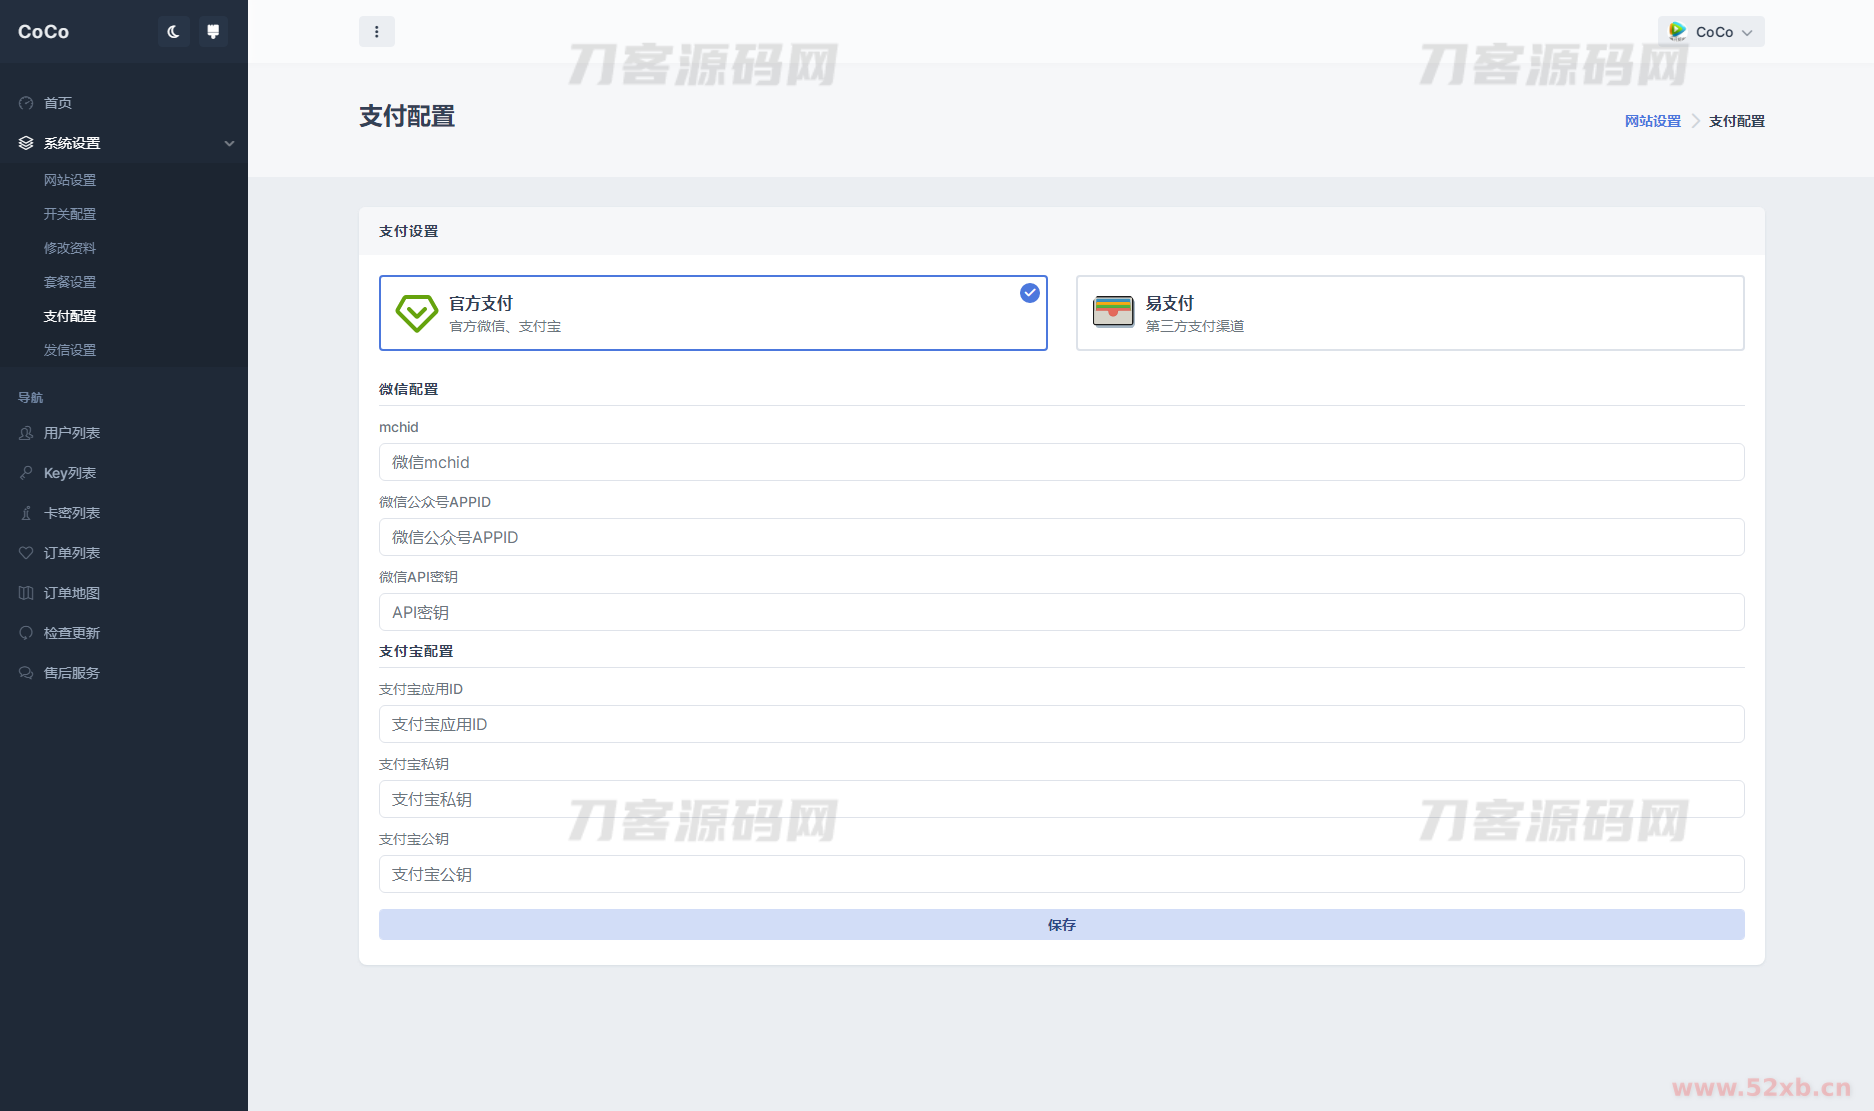Collapse the 系统设置 menu chevron
Viewport: 1874px width, 1111px height.
[x=229, y=143]
